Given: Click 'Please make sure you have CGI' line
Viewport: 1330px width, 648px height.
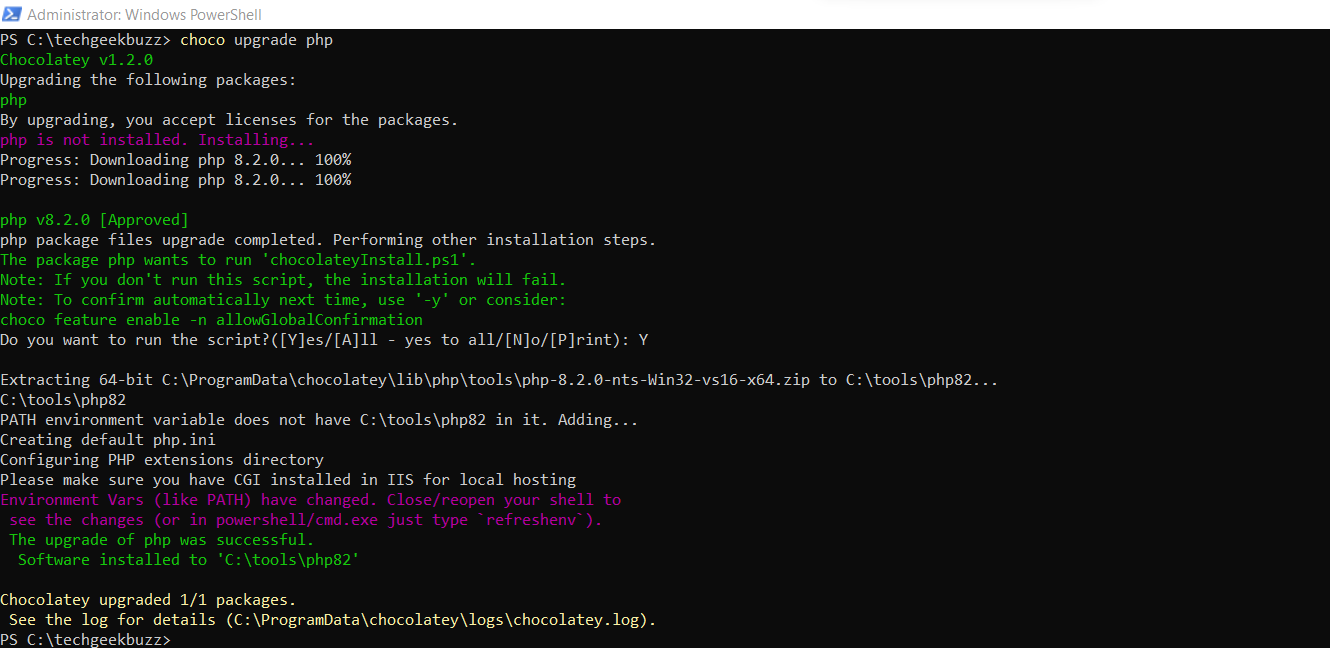Looking at the screenshot, I should (288, 480).
